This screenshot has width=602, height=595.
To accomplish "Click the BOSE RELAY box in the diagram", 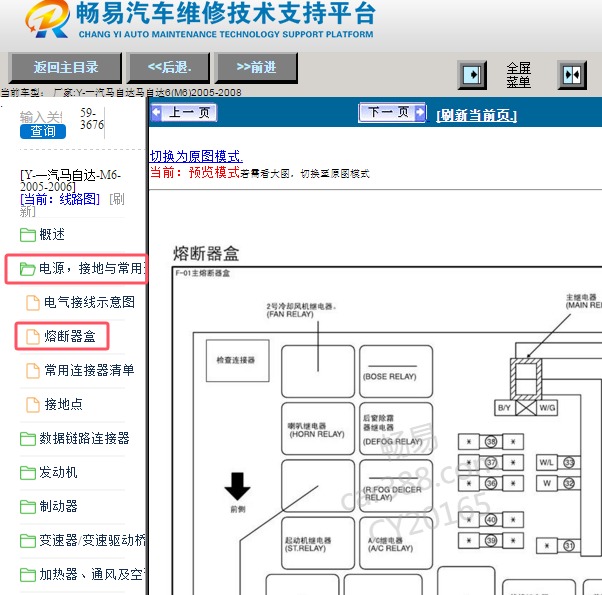I will 396,371.
